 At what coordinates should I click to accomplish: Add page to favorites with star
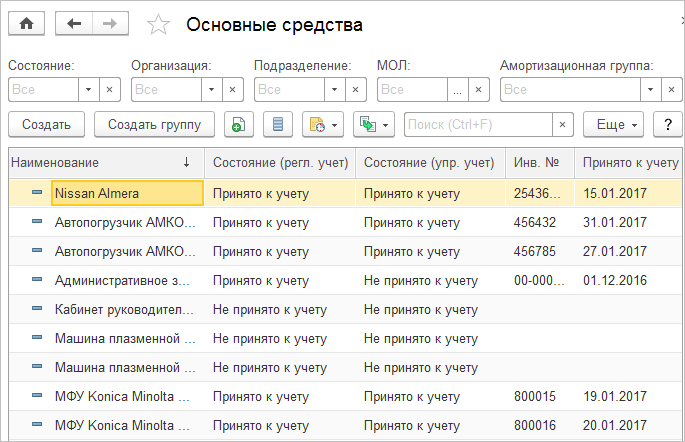pyautogui.click(x=158, y=24)
